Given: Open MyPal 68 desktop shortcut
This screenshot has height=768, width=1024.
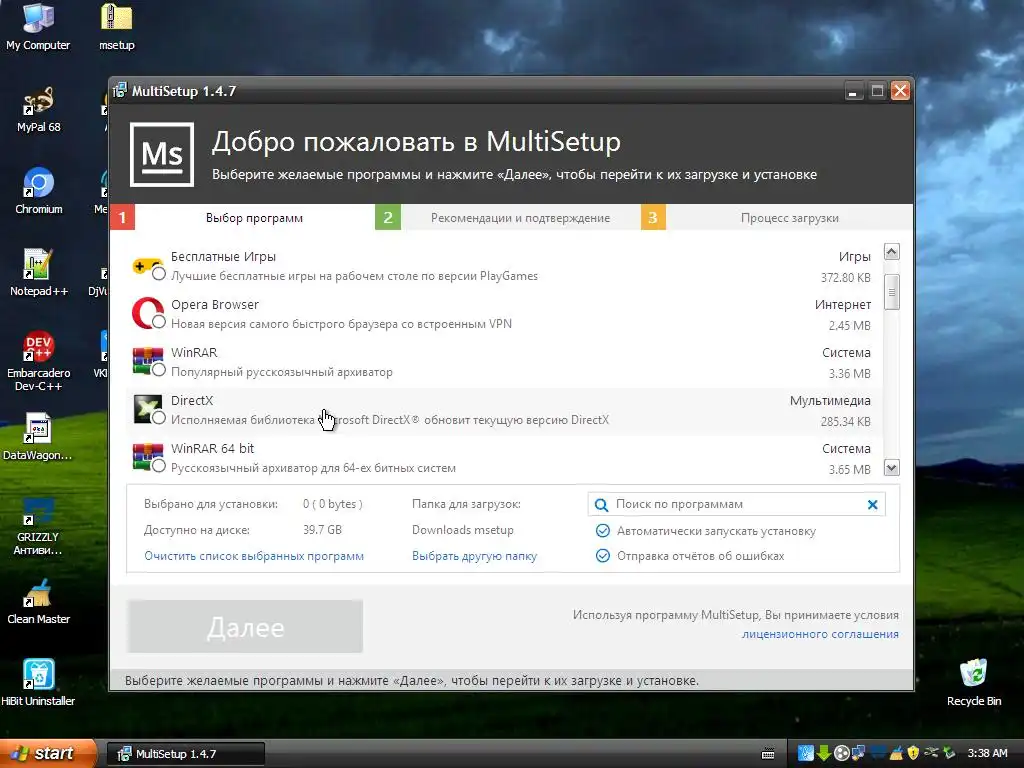Looking at the screenshot, I should pos(39,110).
